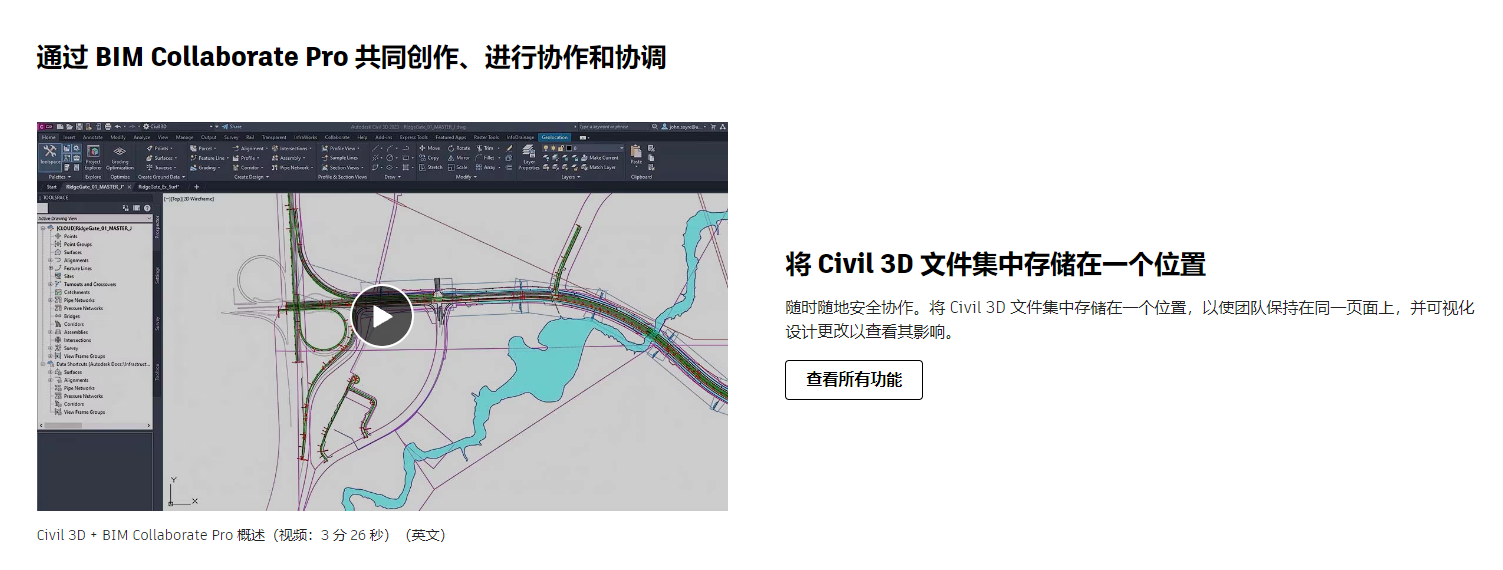Select the Rotate tool in Modify panel
Viewport: 1503px width, 570px height.
click(x=458, y=148)
